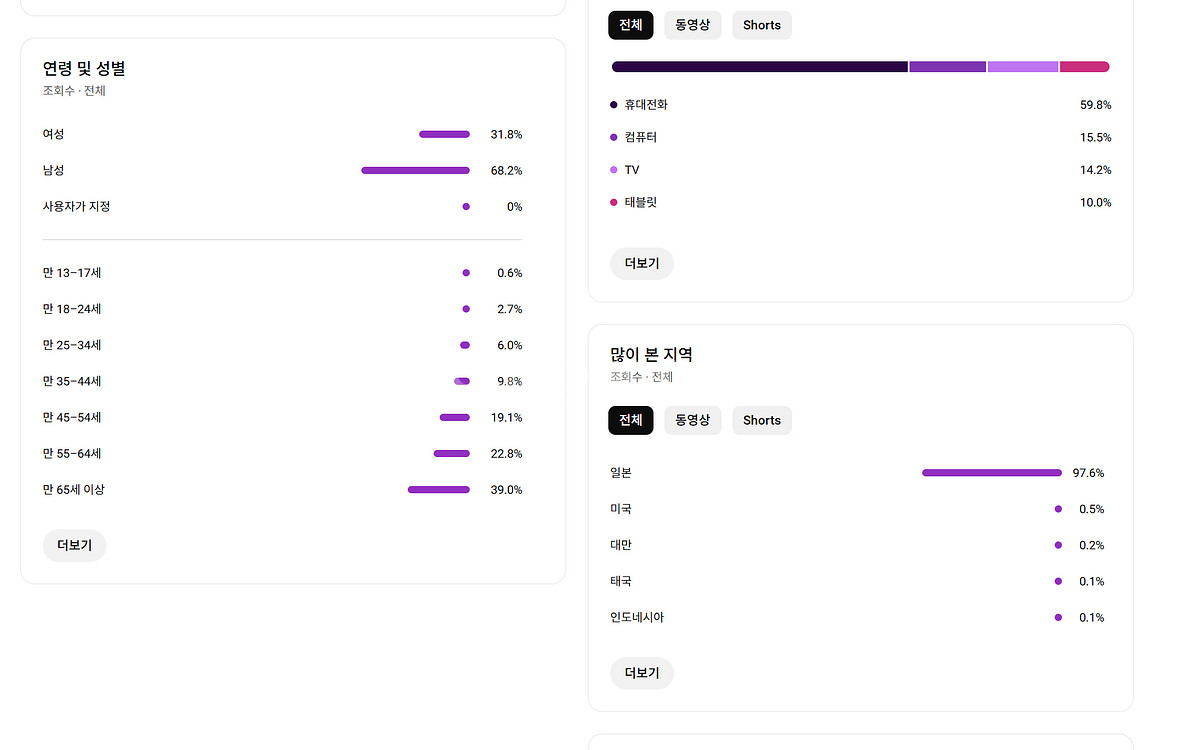Click dark purple 휴대전화 bar segment
The height and width of the screenshot is (750, 1199).
coord(759,67)
